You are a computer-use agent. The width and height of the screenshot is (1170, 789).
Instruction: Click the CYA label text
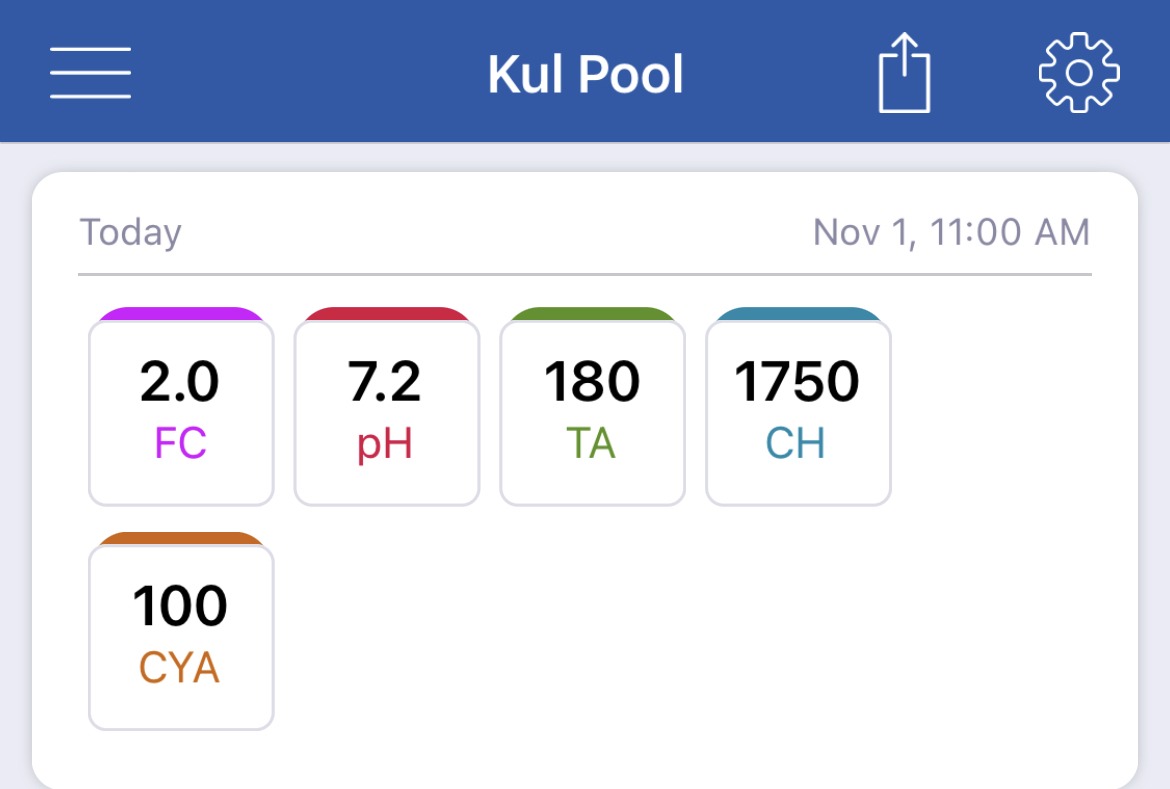click(180, 667)
